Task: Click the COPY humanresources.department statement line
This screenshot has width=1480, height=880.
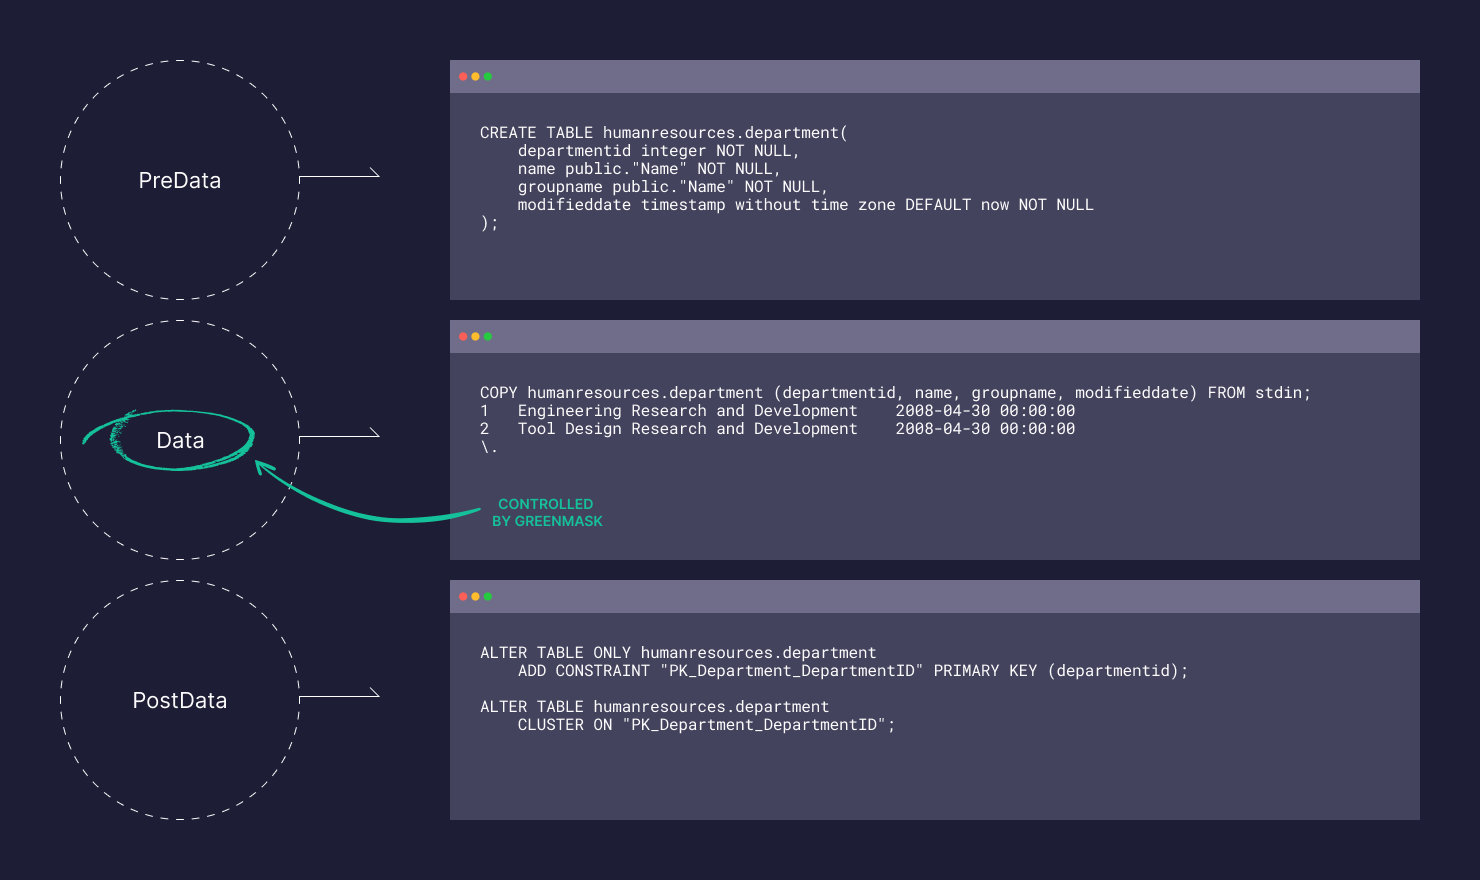Action: (x=895, y=393)
